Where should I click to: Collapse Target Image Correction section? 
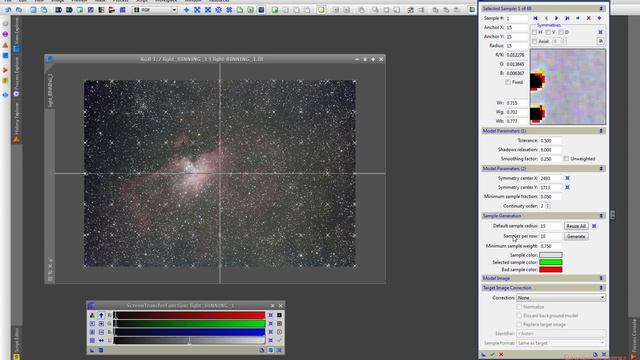(601, 288)
